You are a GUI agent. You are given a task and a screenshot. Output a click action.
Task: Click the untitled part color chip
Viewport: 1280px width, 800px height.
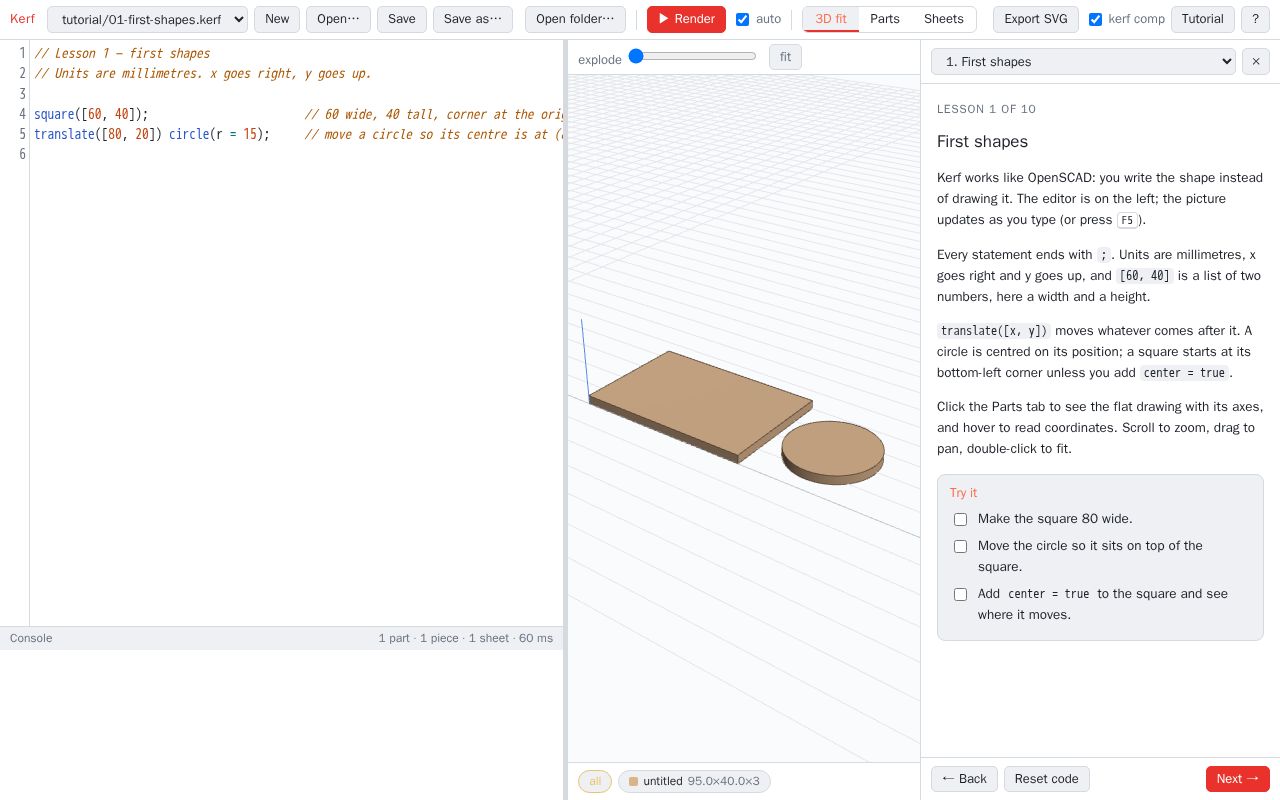(694, 781)
